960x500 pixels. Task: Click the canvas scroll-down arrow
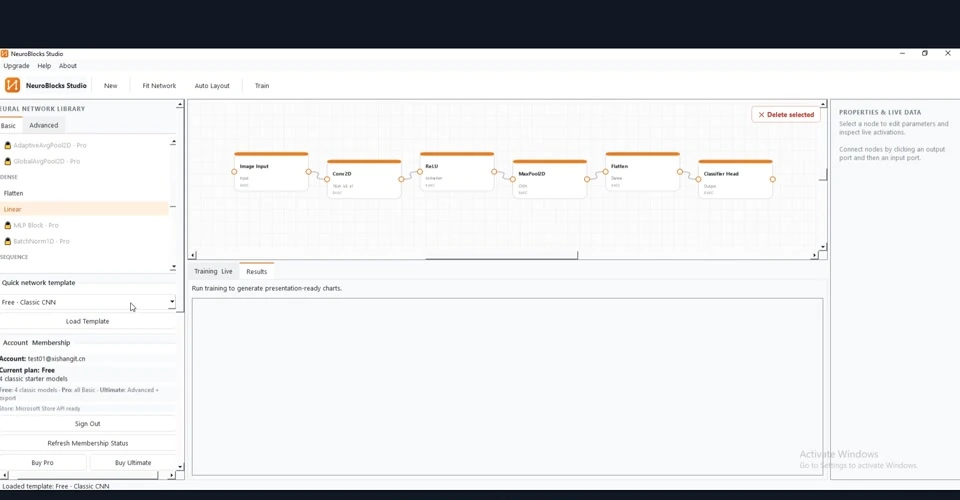823,247
